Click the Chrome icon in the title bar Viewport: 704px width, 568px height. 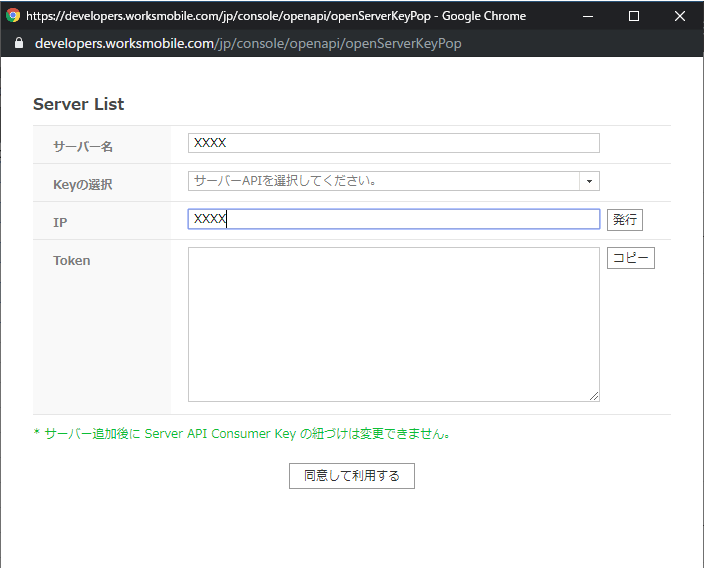13,16
